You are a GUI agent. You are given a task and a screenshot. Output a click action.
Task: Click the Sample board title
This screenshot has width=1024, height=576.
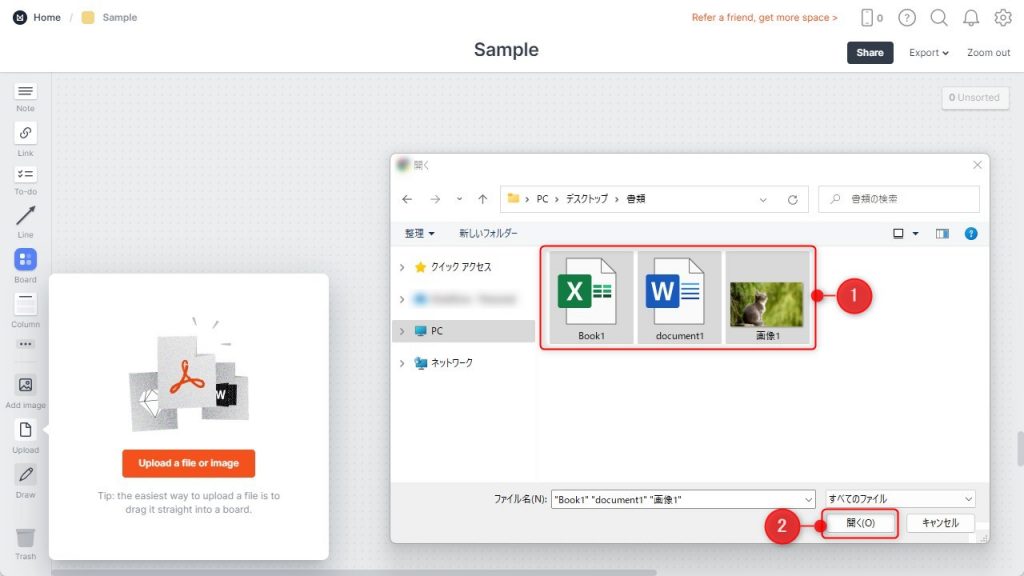coord(506,50)
